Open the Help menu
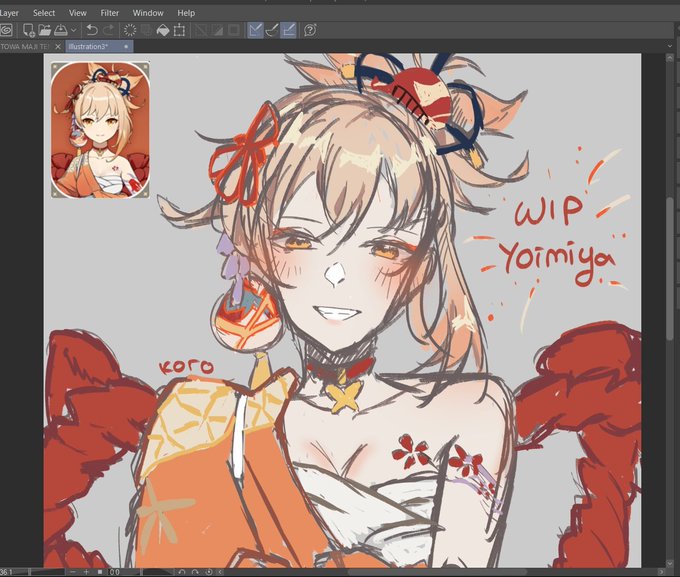This screenshot has width=680, height=577. click(186, 13)
